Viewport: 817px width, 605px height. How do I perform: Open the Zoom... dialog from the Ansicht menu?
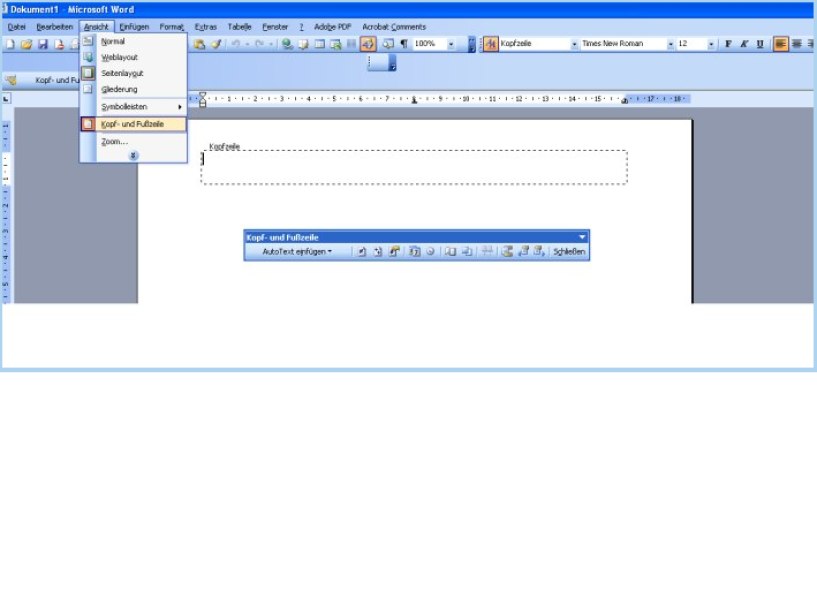(133, 141)
